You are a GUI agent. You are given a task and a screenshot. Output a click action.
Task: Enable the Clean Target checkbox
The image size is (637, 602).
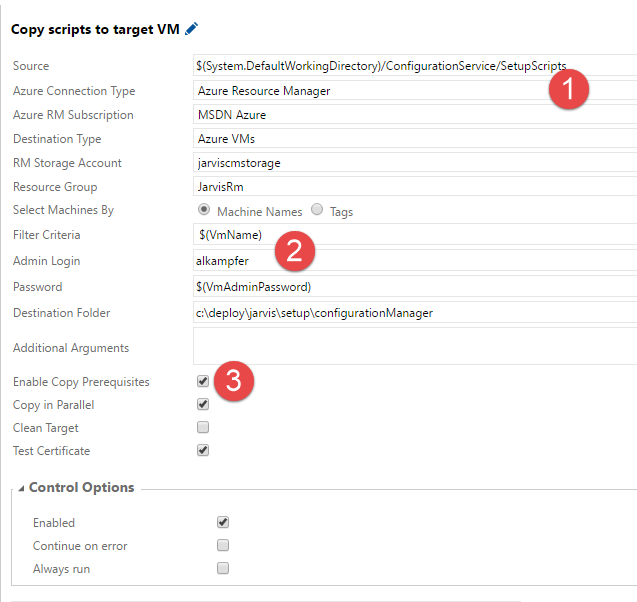203,428
